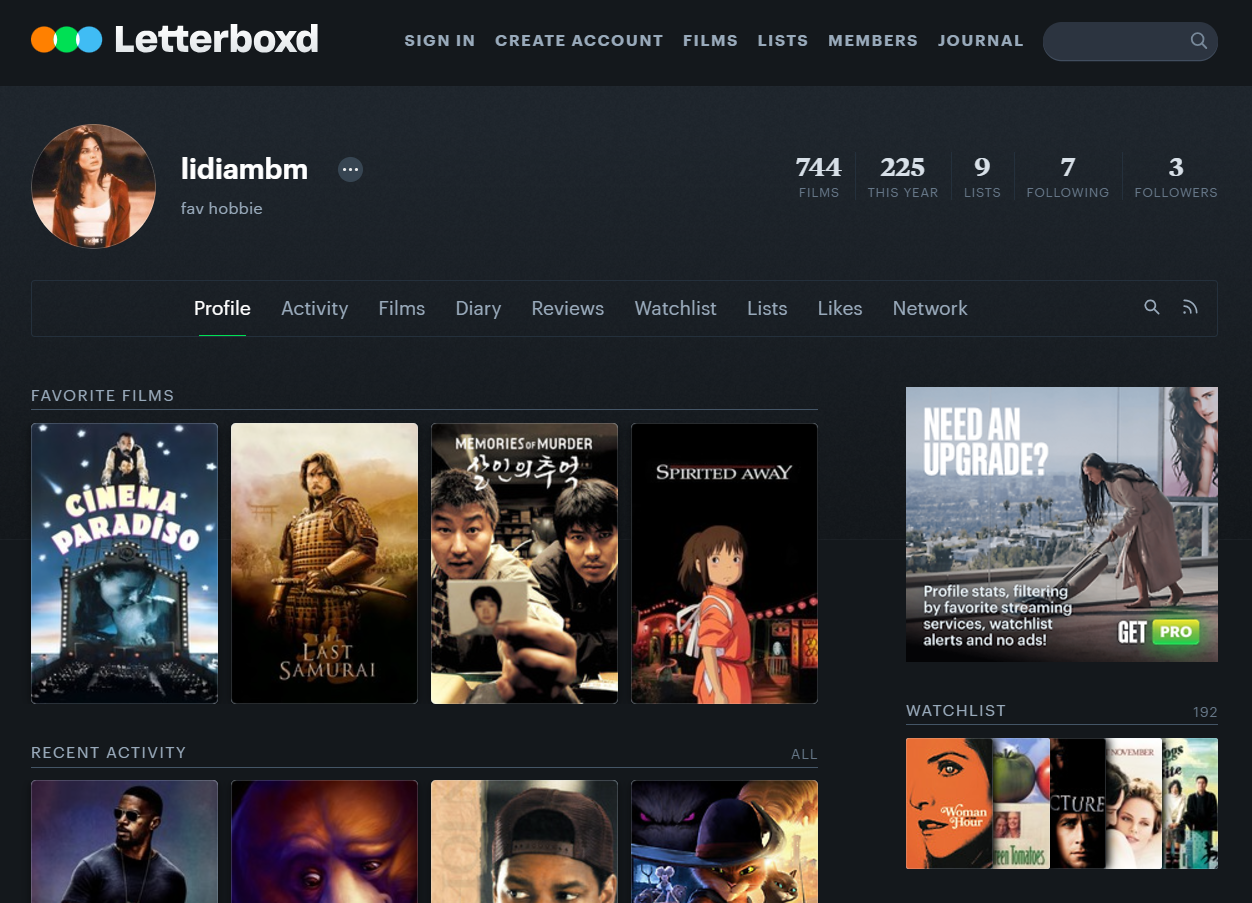The width and height of the screenshot is (1252, 903).
Task: Click the Get Pro button
Action: (x=1158, y=632)
